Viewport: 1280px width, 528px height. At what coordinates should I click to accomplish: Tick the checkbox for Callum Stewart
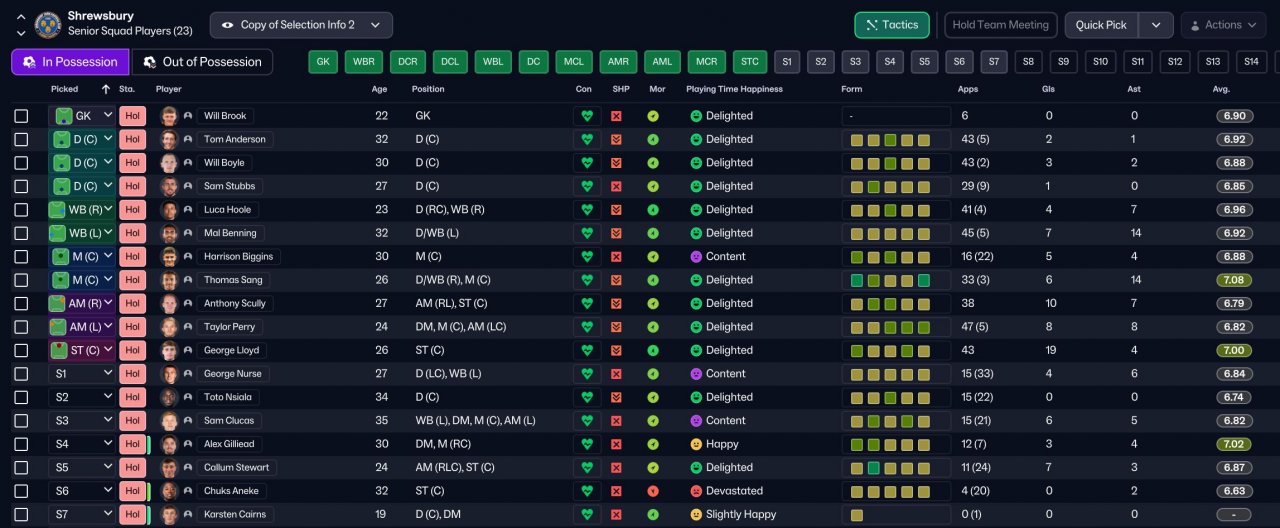tap(21, 467)
